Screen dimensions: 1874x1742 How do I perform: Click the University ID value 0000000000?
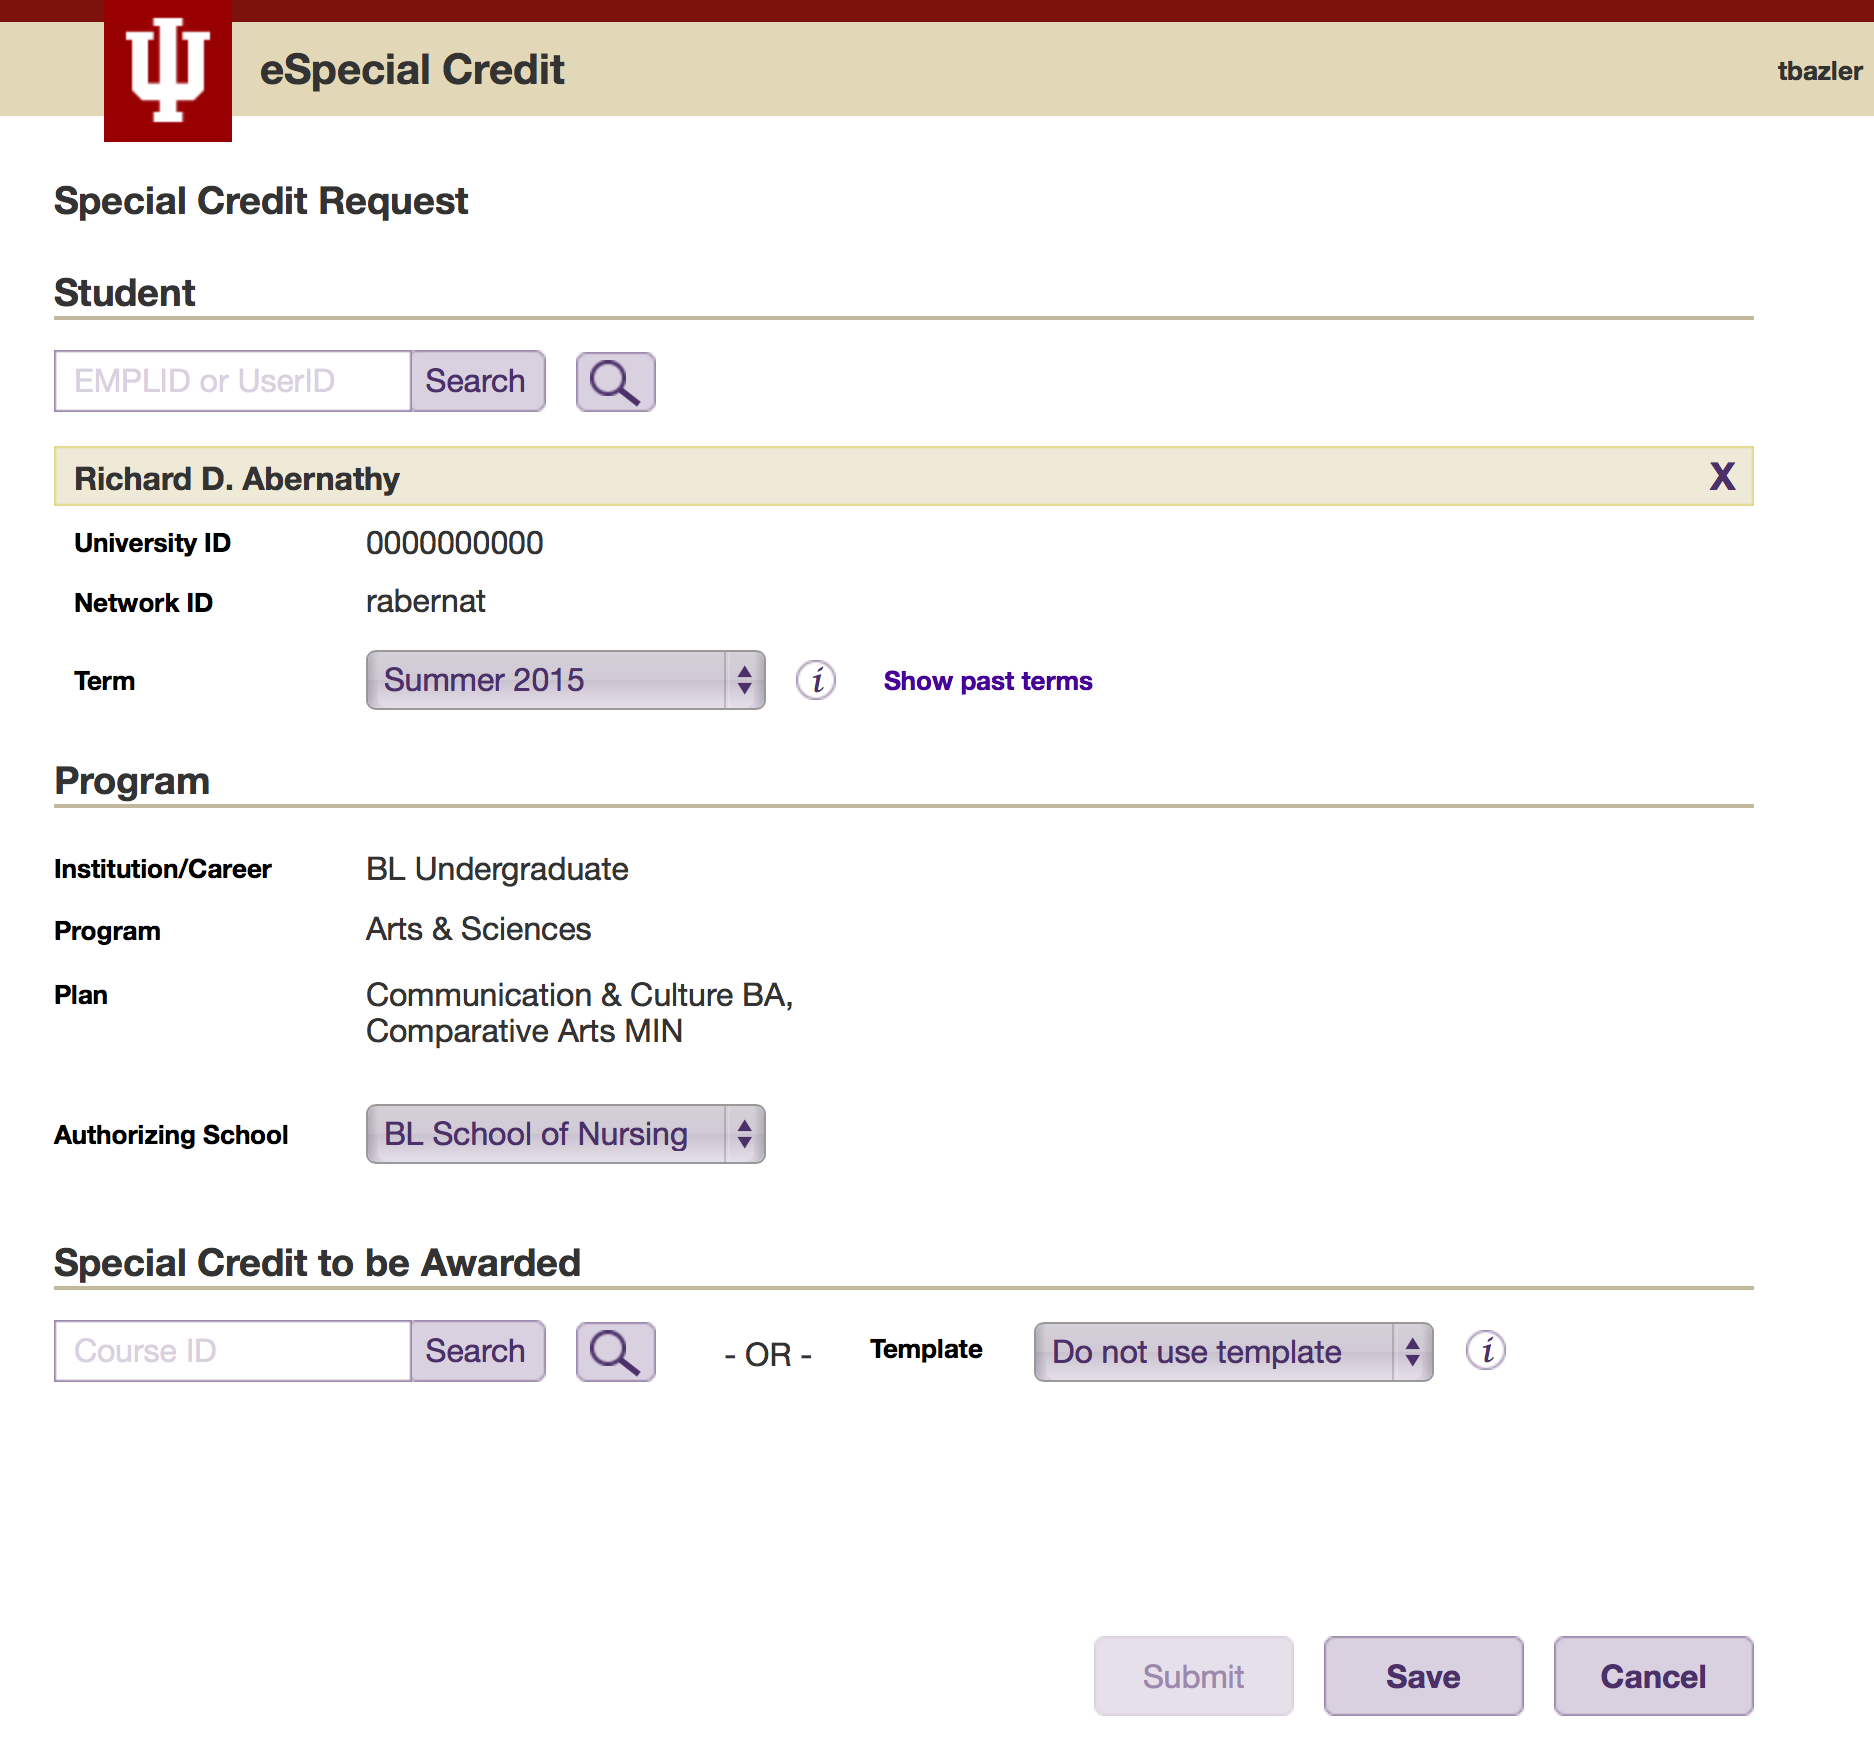pyautogui.click(x=455, y=543)
